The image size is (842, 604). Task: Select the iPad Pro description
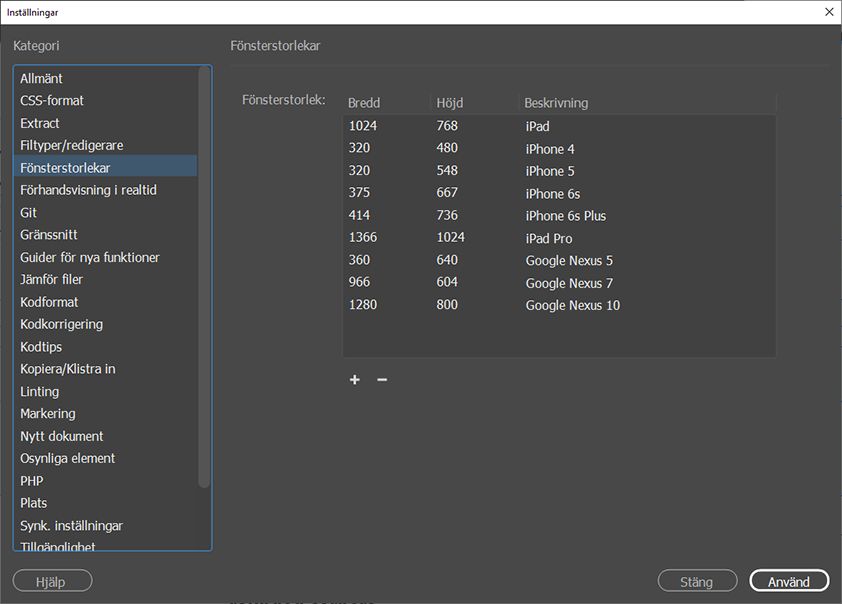coord(549,238)
